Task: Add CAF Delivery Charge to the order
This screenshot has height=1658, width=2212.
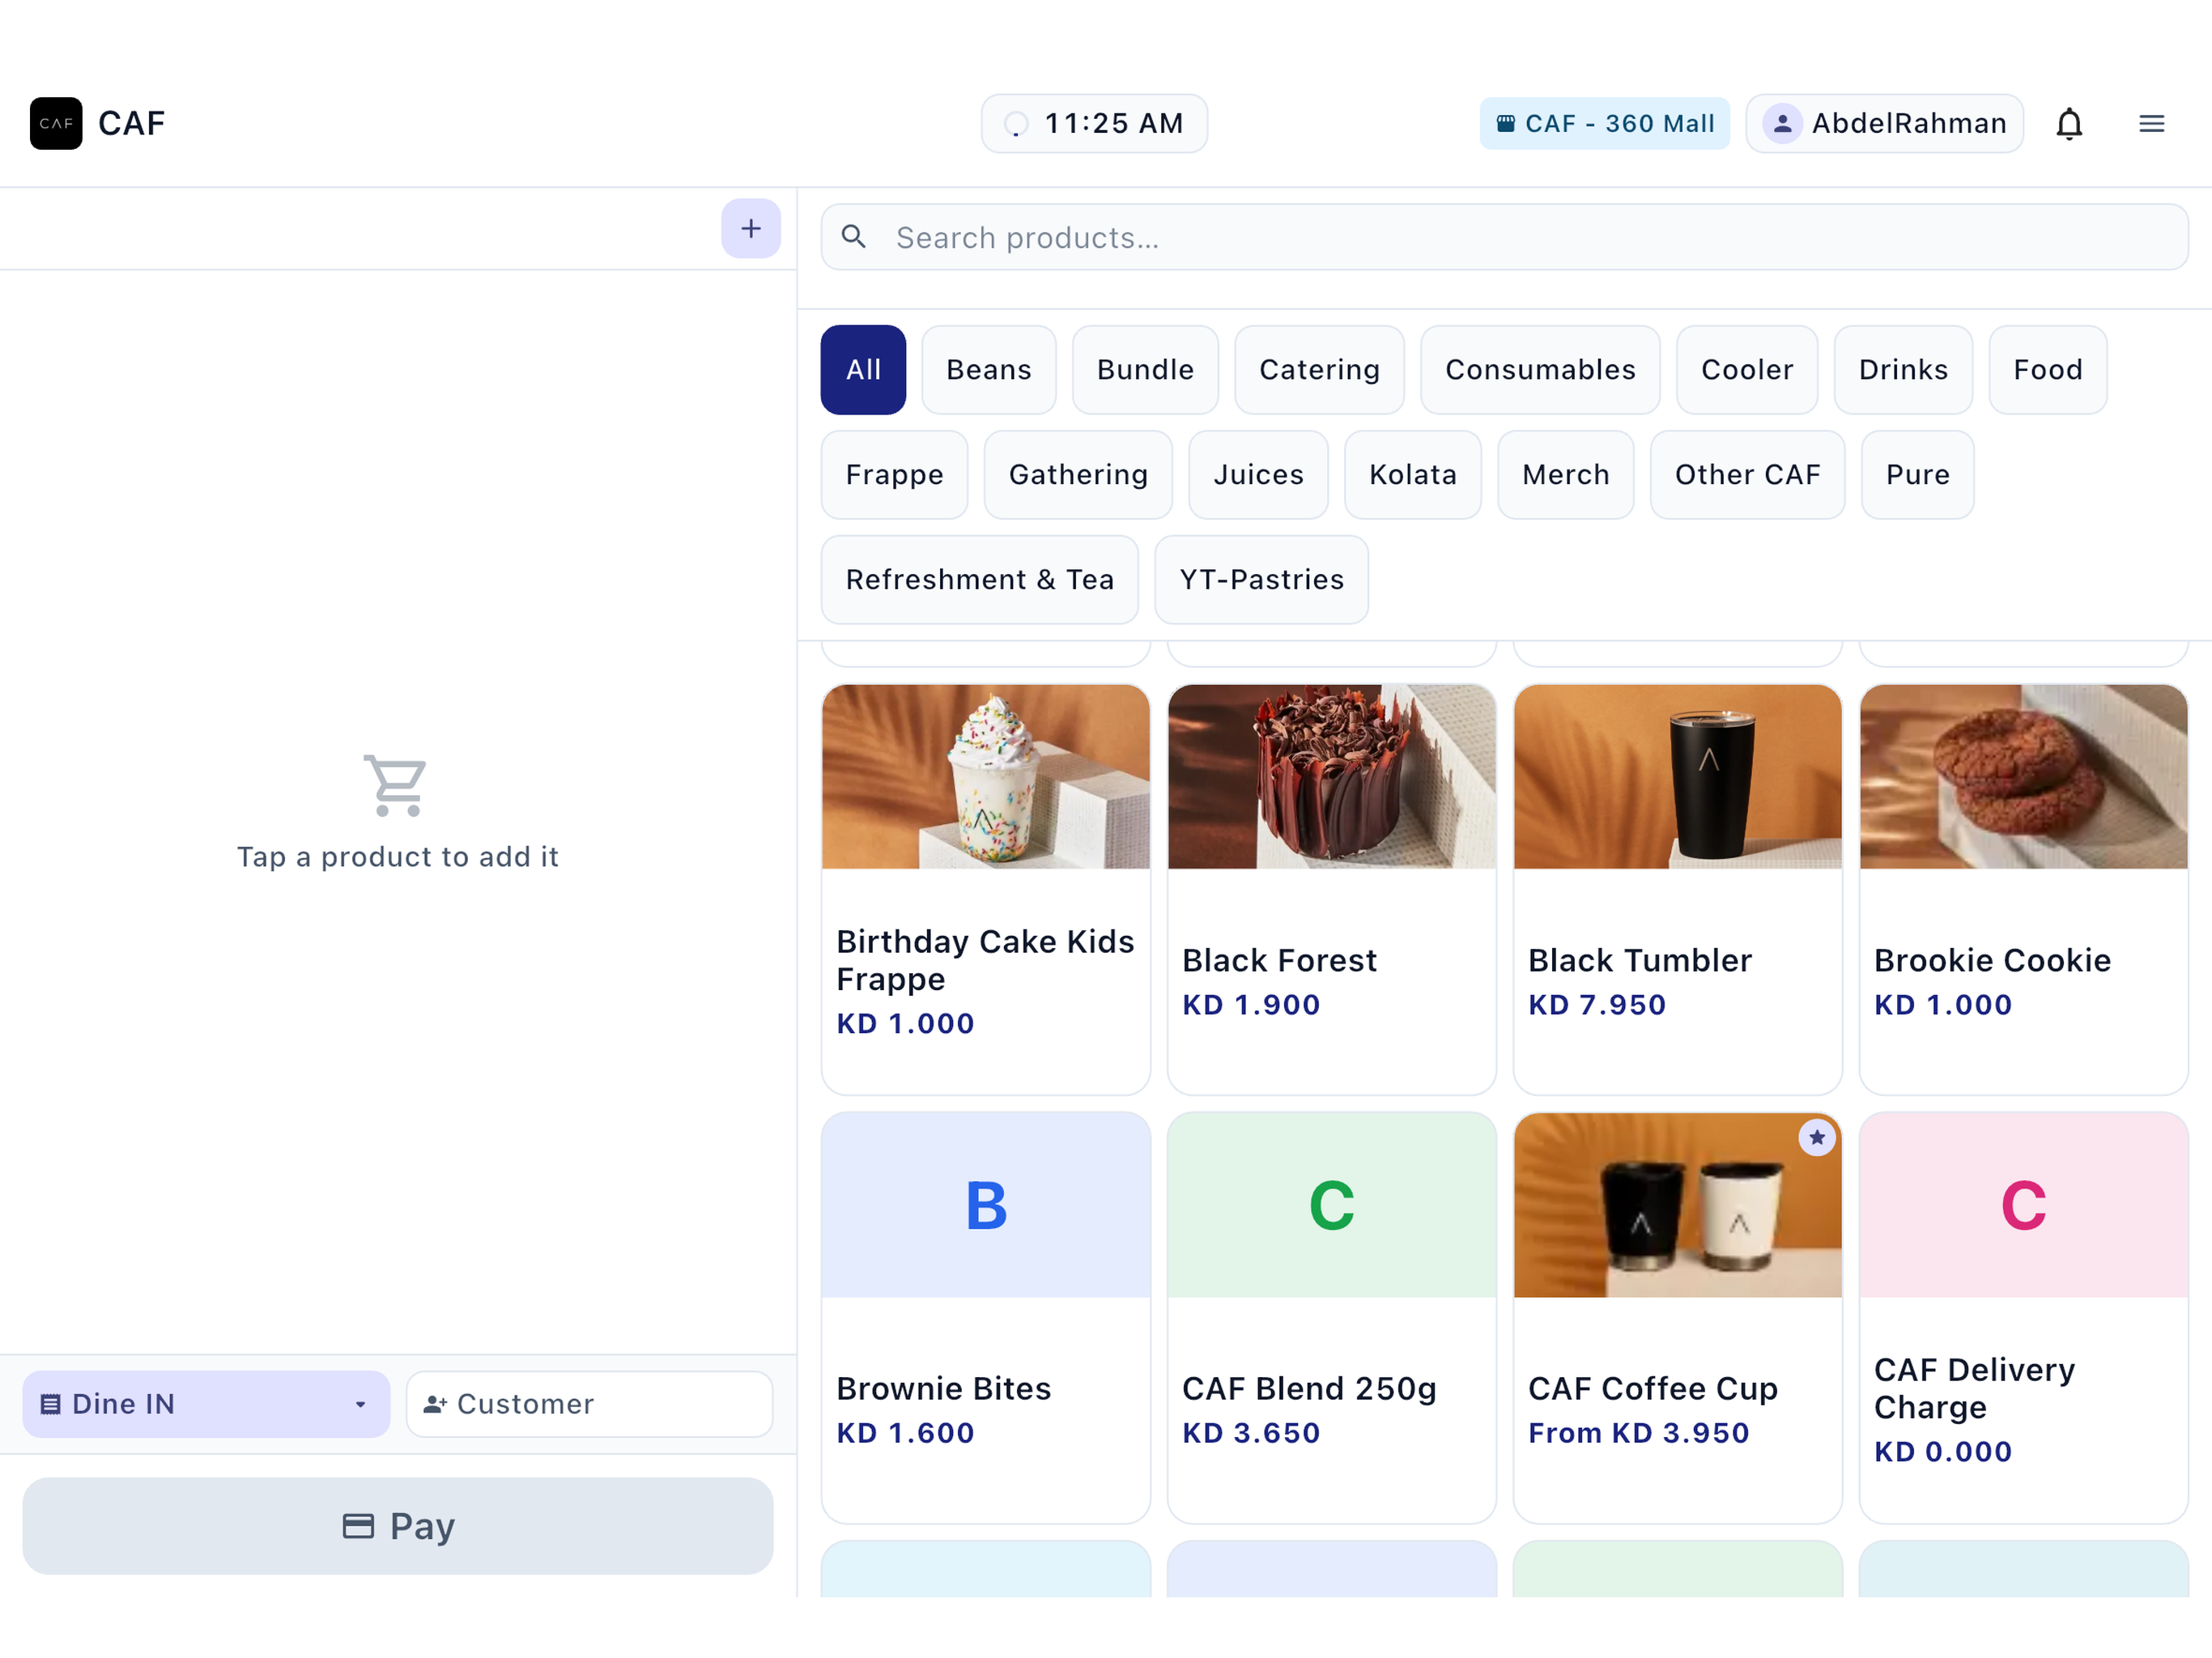Action: point(2023,1318)
